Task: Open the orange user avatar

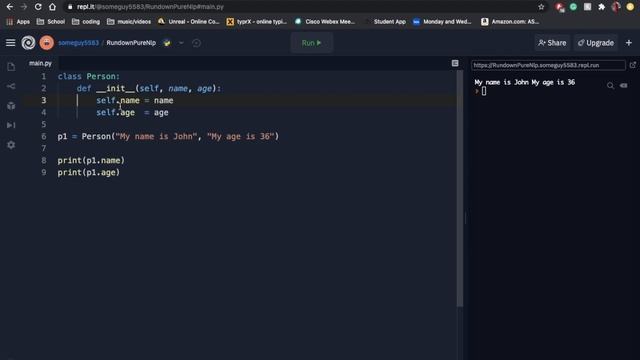Action: tap(47, 42)
